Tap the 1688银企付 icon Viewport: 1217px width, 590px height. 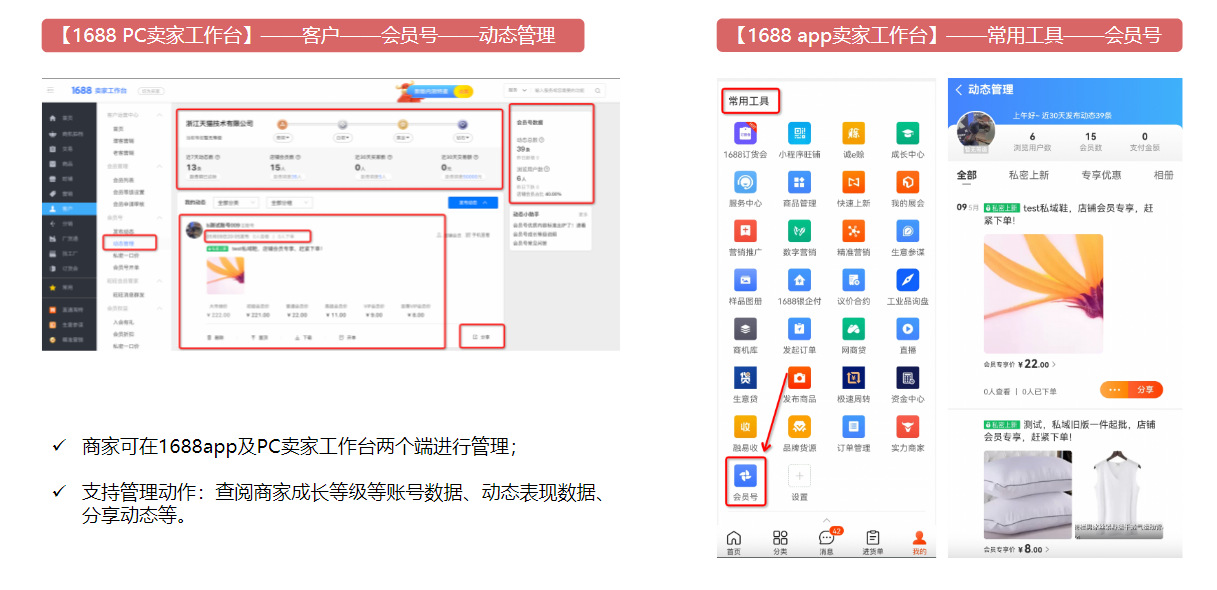799,280
